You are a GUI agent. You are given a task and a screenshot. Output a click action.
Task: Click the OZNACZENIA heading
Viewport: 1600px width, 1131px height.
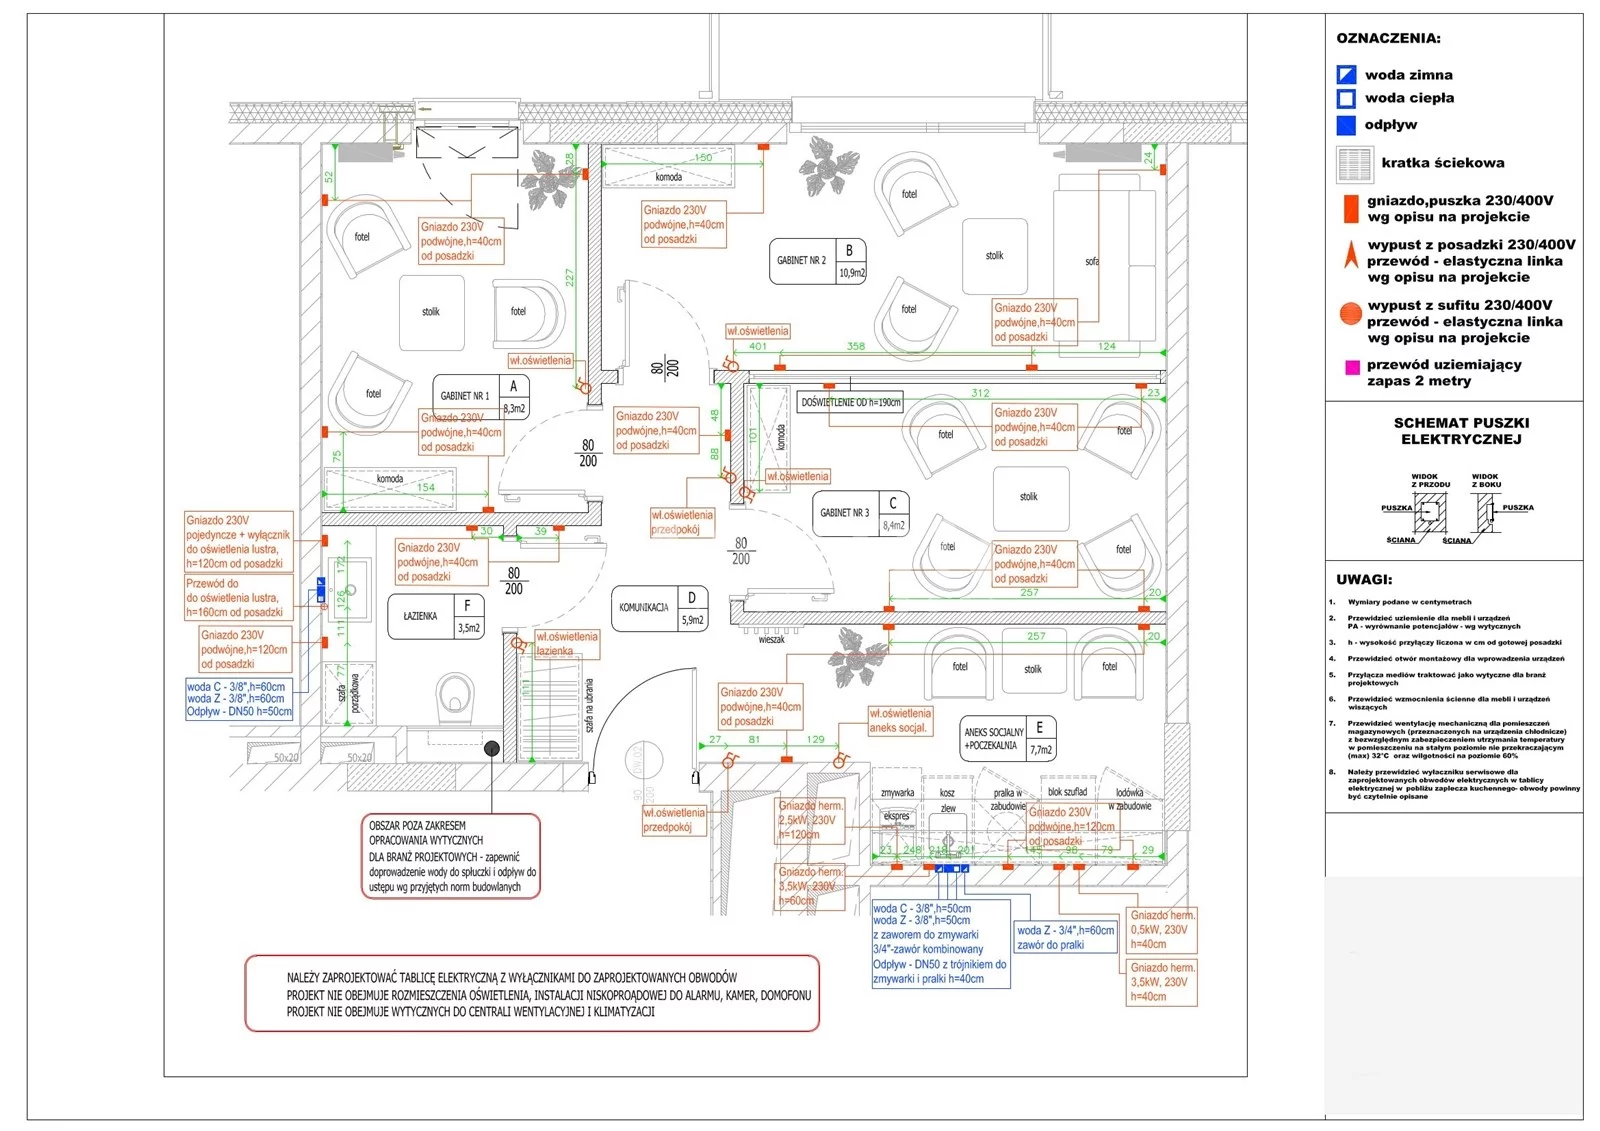tap(1388, 38)
